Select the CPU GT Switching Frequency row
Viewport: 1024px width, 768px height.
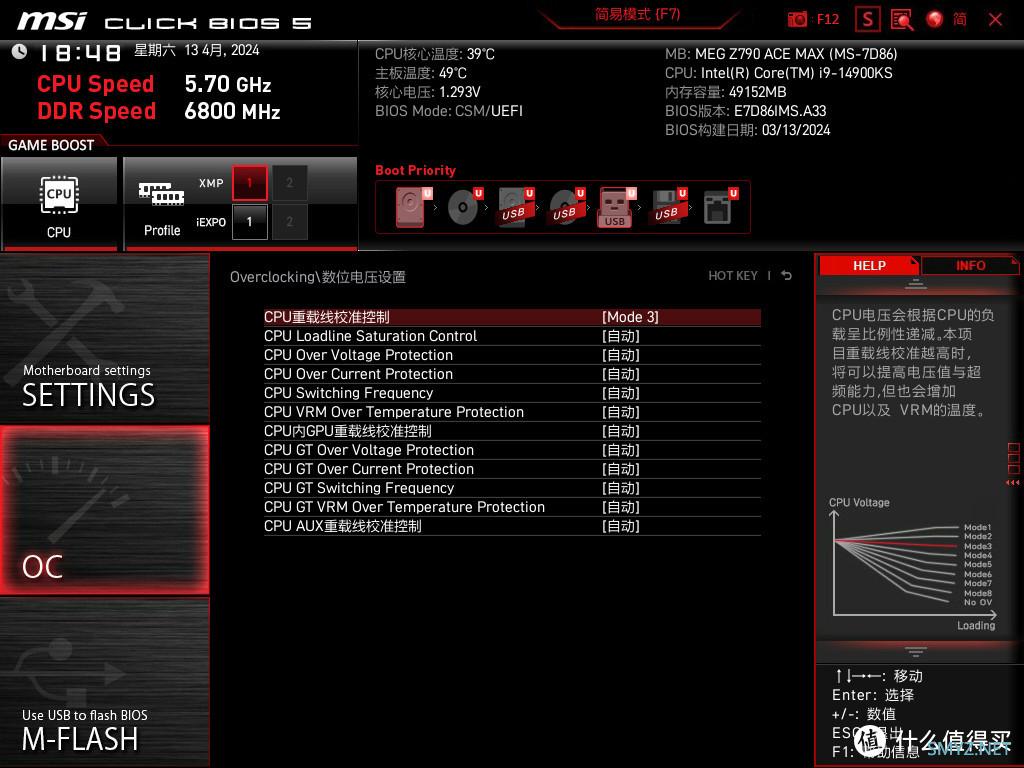pos(512,488)
